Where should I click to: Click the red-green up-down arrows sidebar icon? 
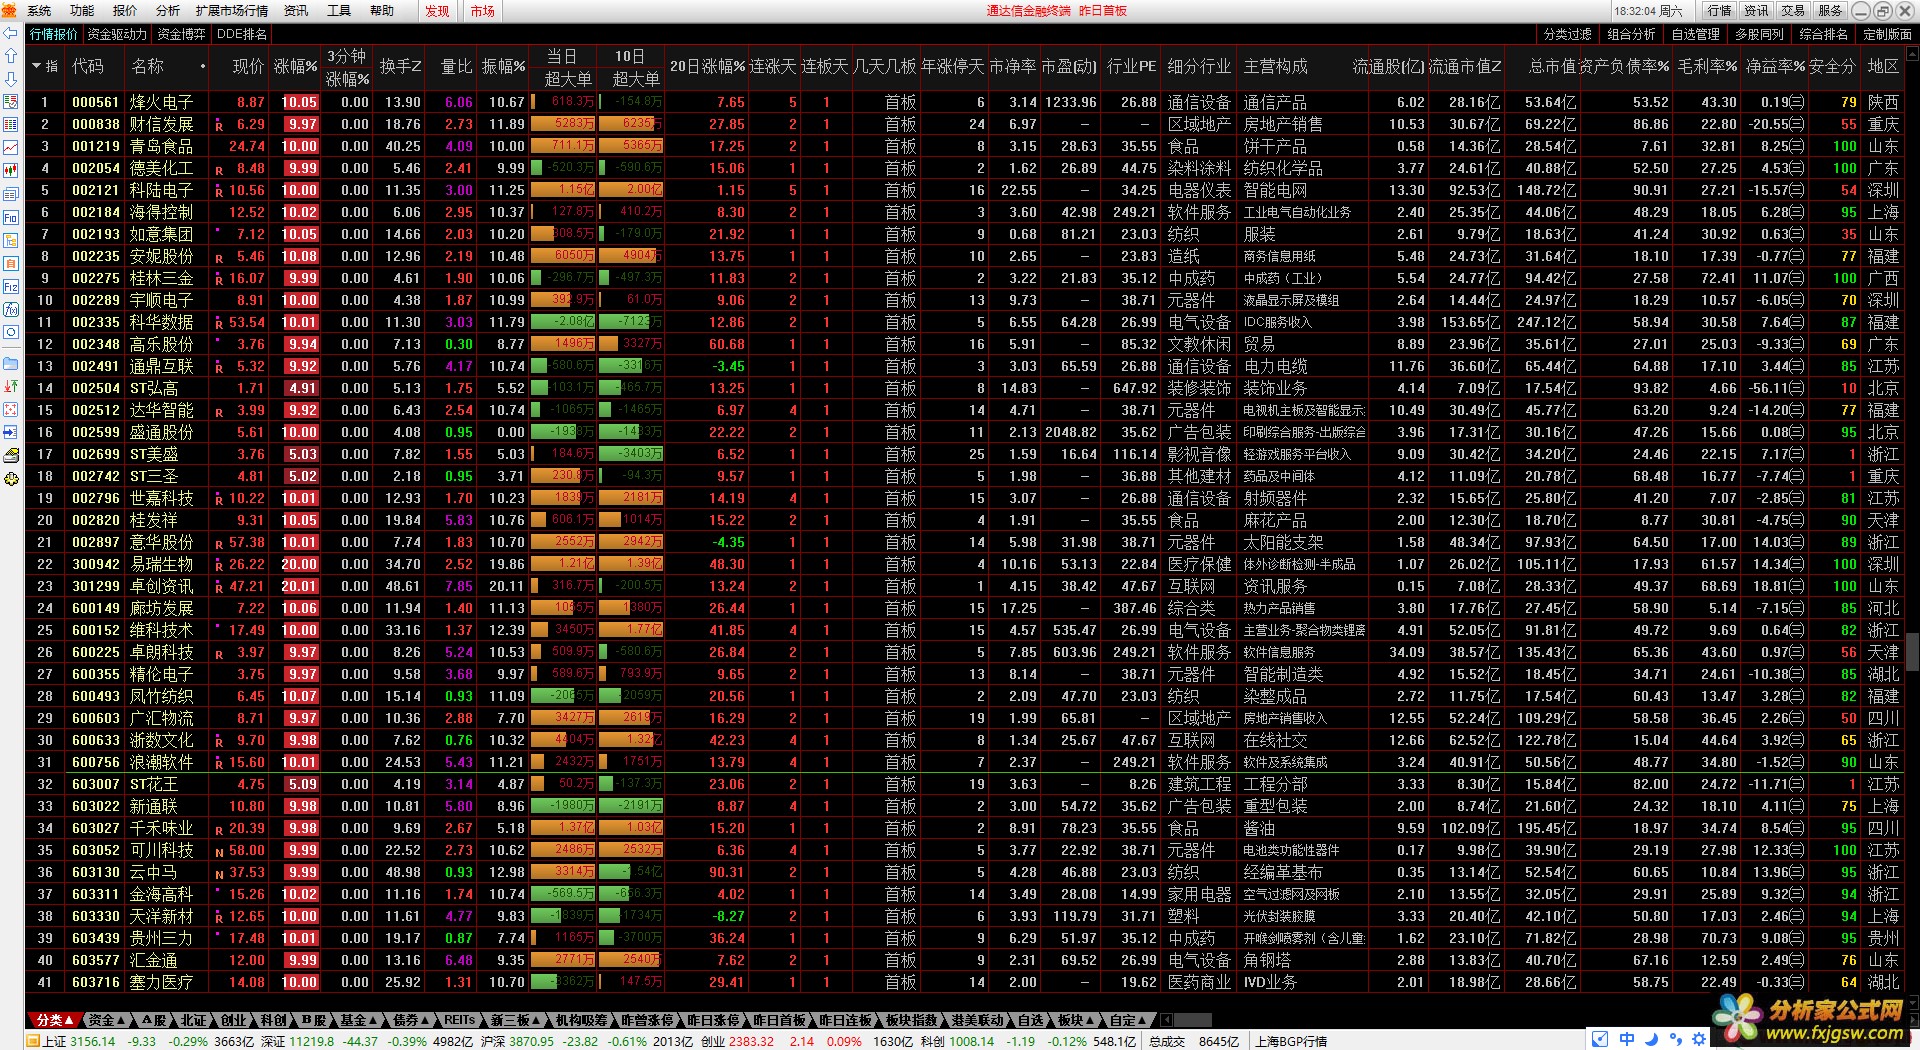tap(11, 386)
